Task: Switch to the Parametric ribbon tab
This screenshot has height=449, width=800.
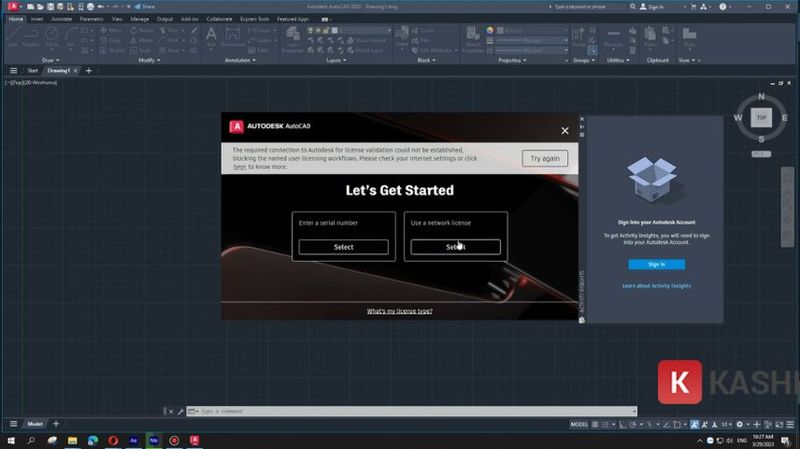Action: click(x=91, y=18)
